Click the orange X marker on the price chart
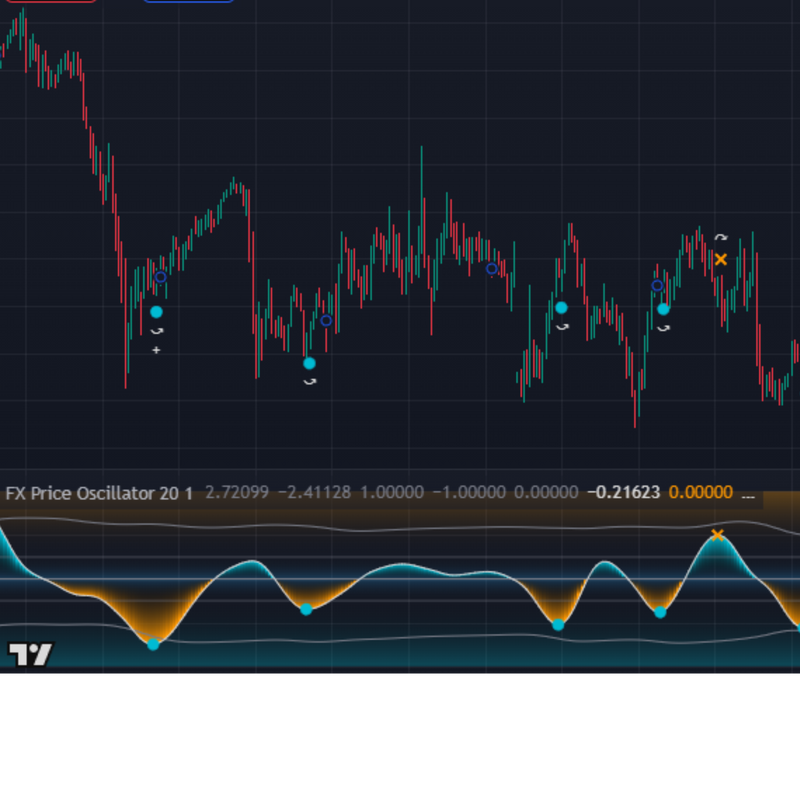800x800 pixels. [x=721, y=260]
